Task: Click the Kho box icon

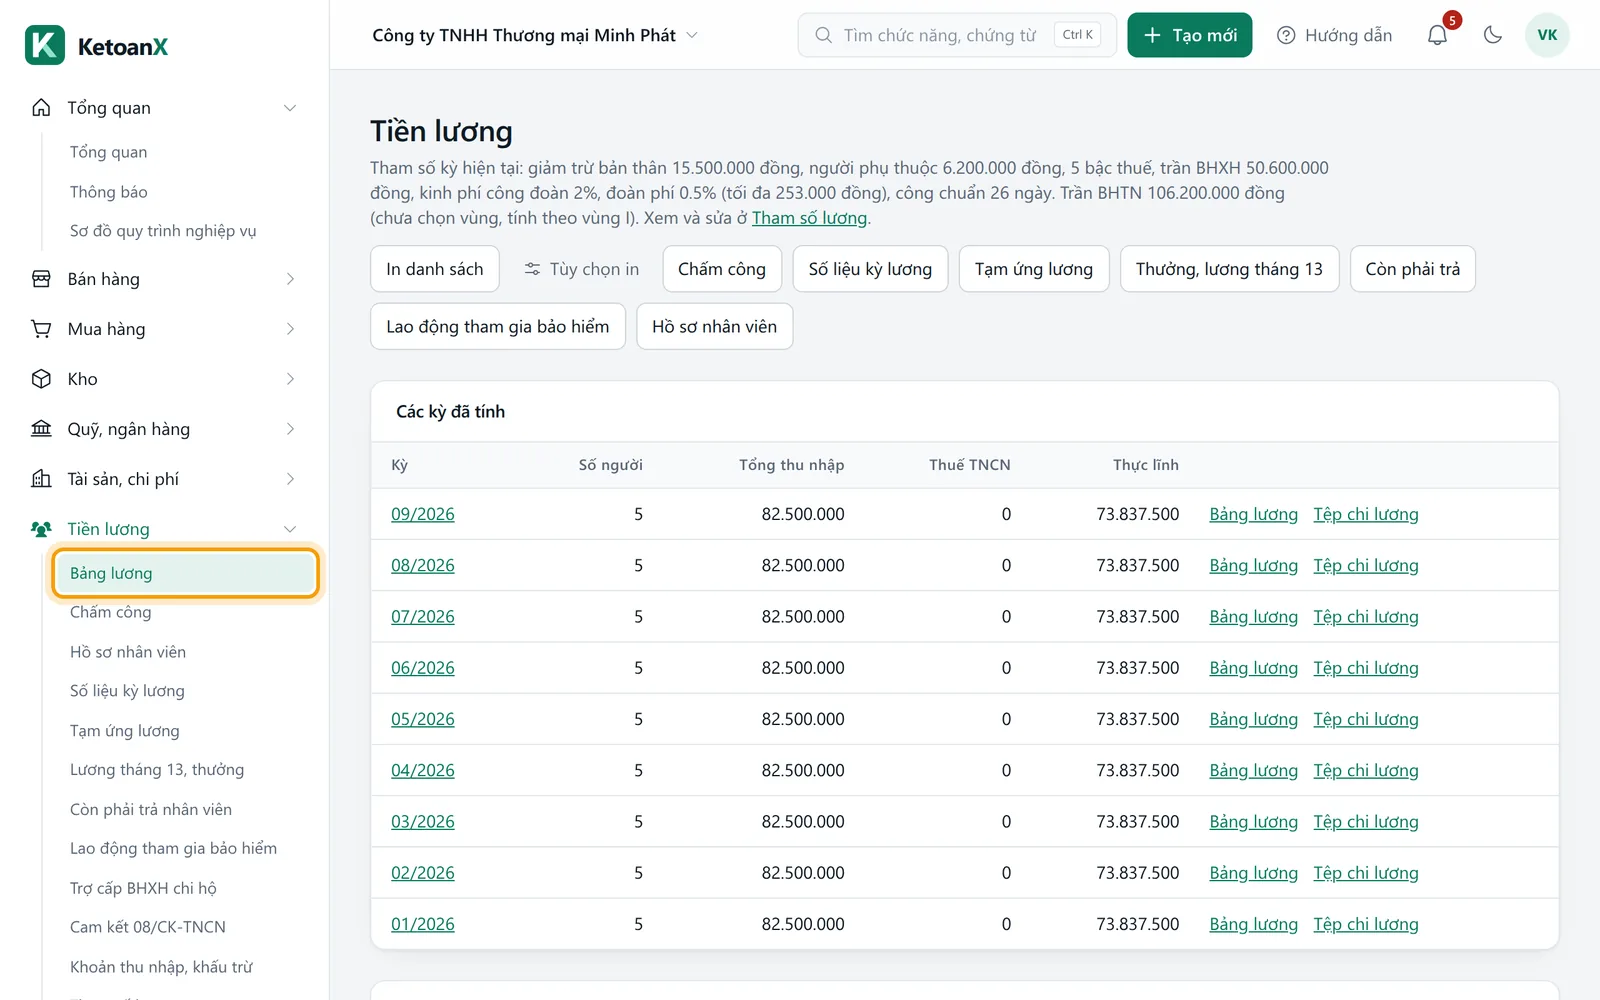Action: pyautogui.click(x=41, y=379)
